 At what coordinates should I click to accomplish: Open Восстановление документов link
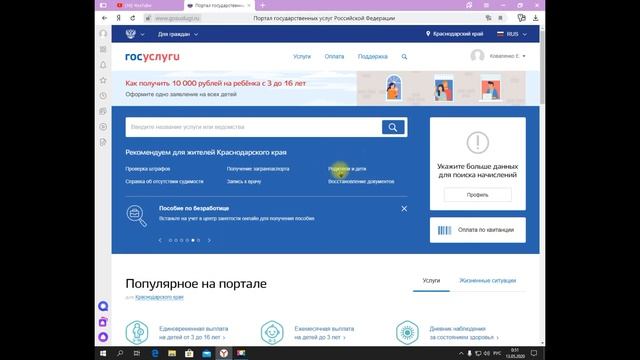click(x=361, y=182)
